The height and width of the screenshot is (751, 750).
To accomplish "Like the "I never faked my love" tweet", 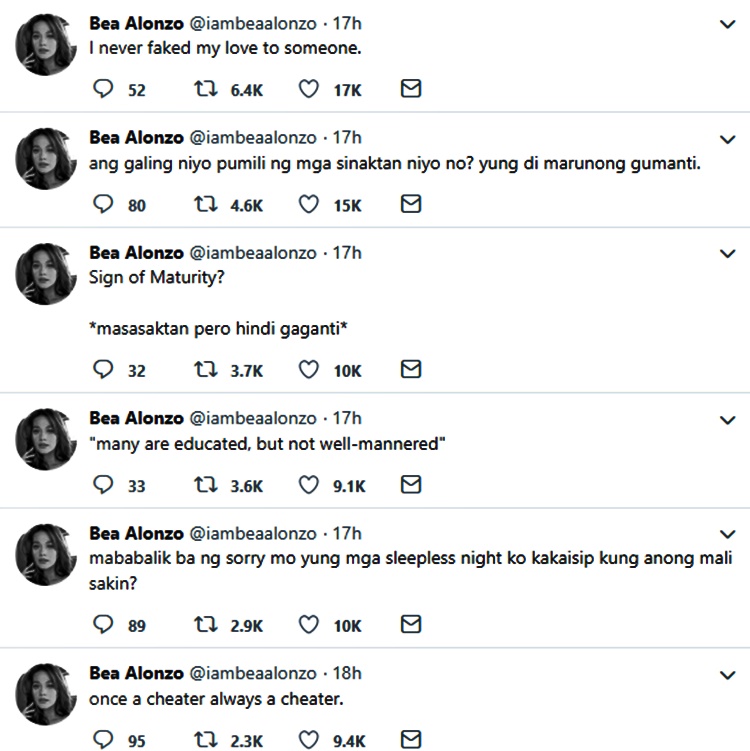I will (309, 90).
